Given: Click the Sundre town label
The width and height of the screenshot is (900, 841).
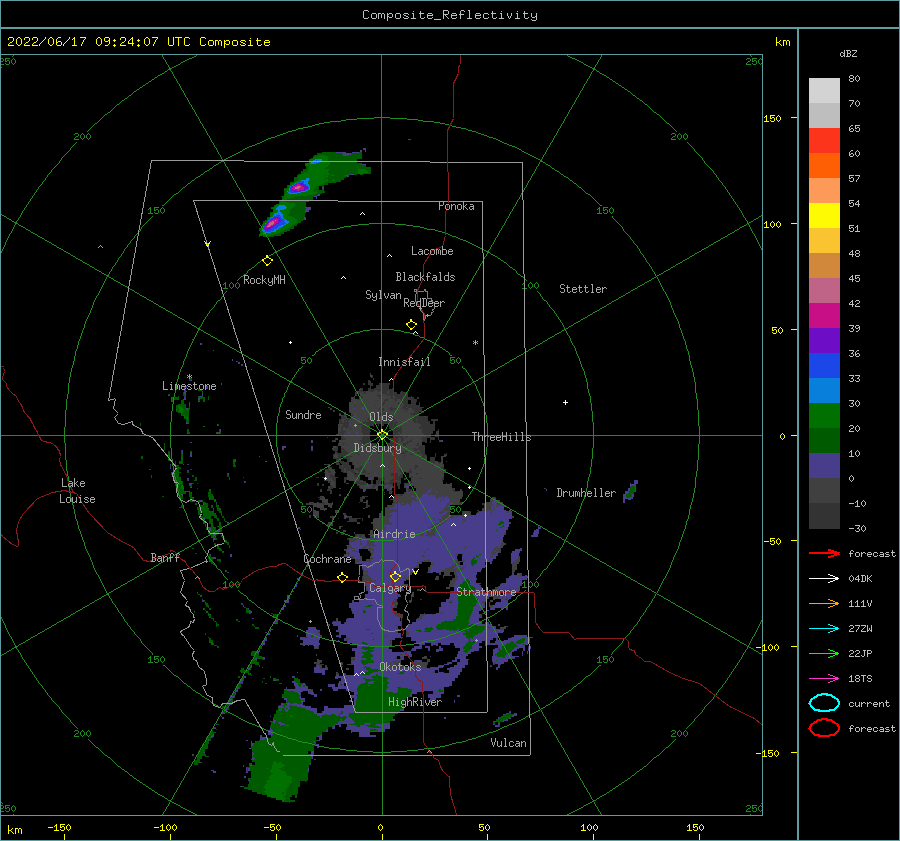Looking at the screenshot, I should point(303,414).
